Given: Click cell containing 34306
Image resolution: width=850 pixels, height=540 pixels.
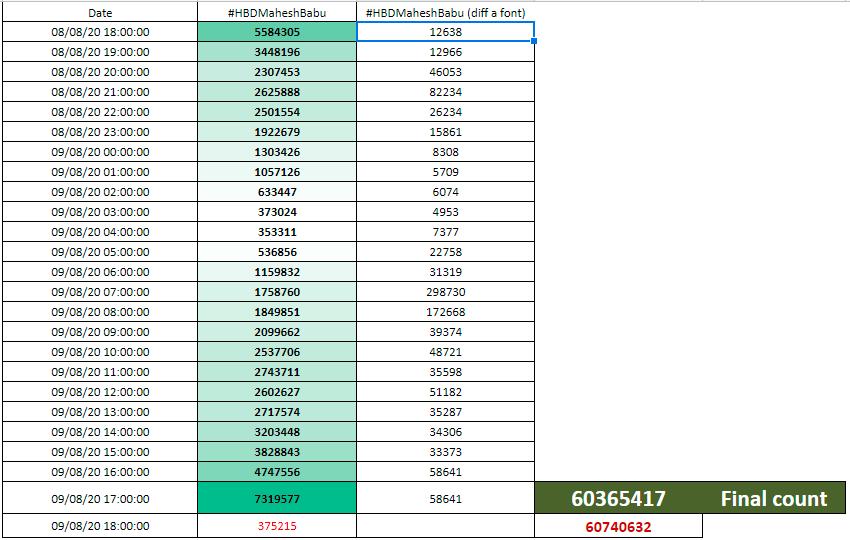Looking at the screenshot, I should [x=445, y=432].
